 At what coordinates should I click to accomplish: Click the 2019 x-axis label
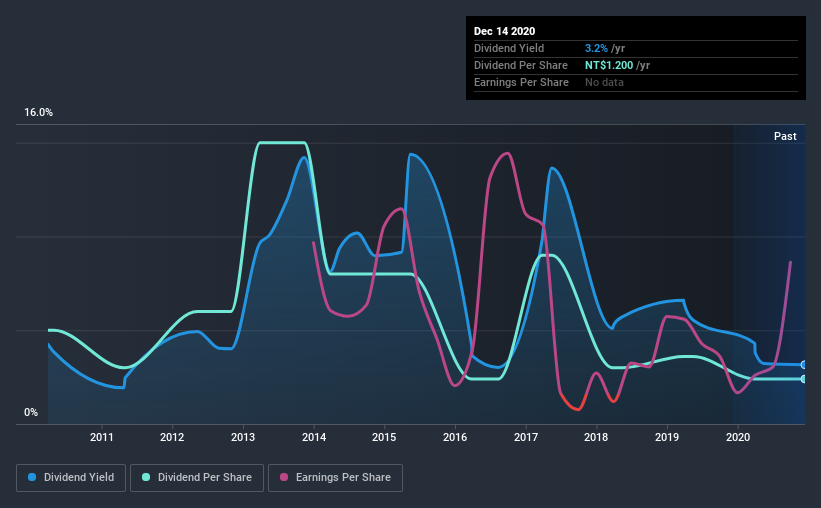point(667,437)
